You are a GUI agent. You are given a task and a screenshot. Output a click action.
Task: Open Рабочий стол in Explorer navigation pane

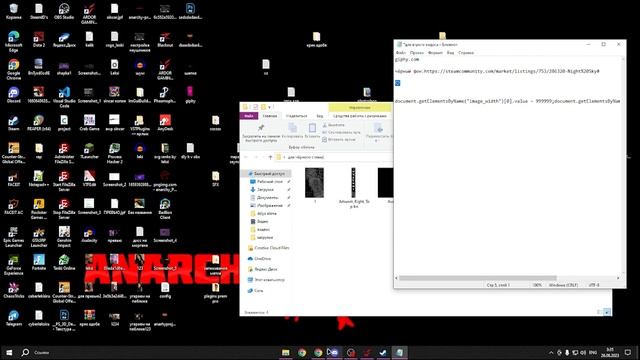(x=269, y=181)
